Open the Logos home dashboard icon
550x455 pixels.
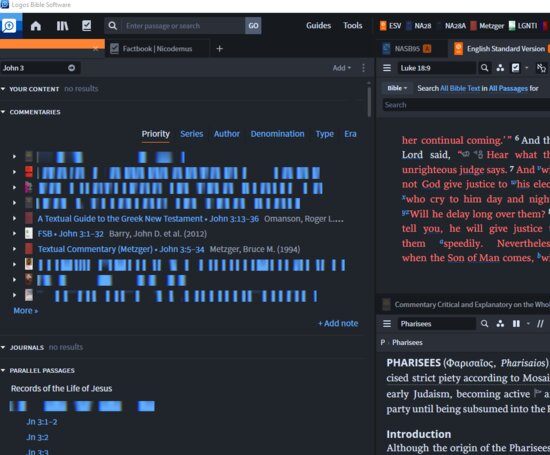[x=35, y=26]
